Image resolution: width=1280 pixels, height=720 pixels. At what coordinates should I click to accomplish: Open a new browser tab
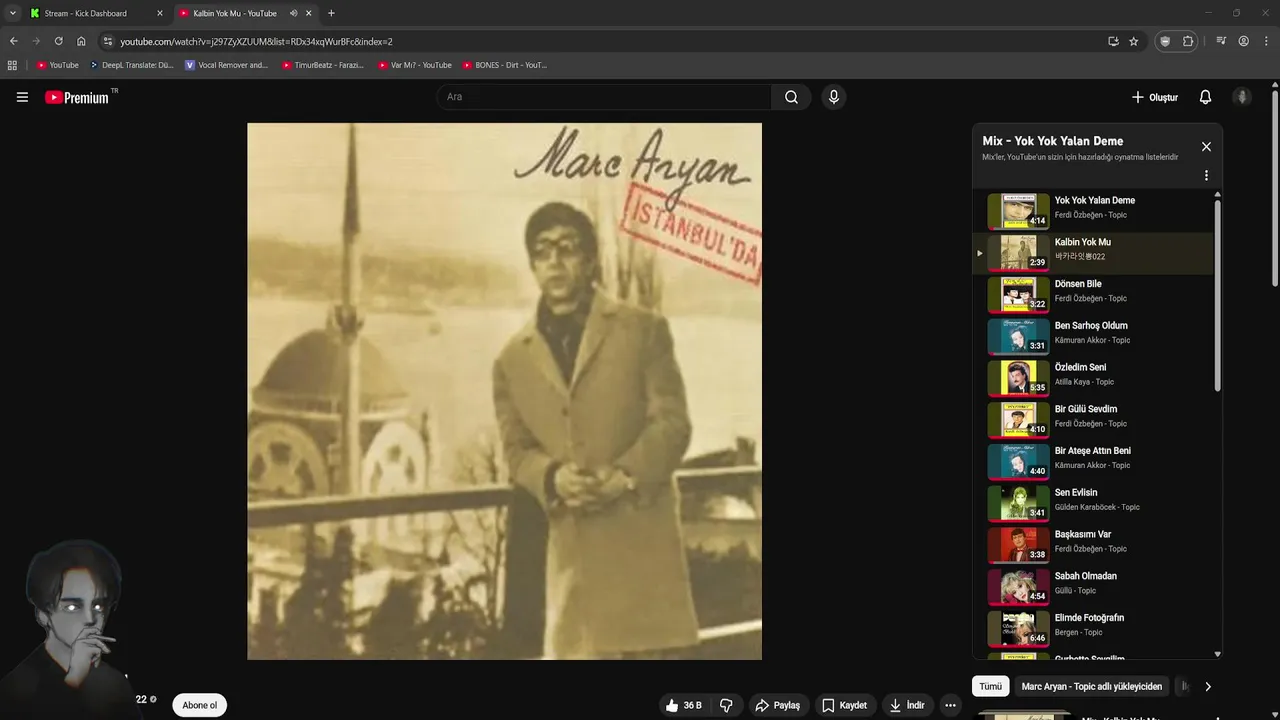(x=331, y=13)
